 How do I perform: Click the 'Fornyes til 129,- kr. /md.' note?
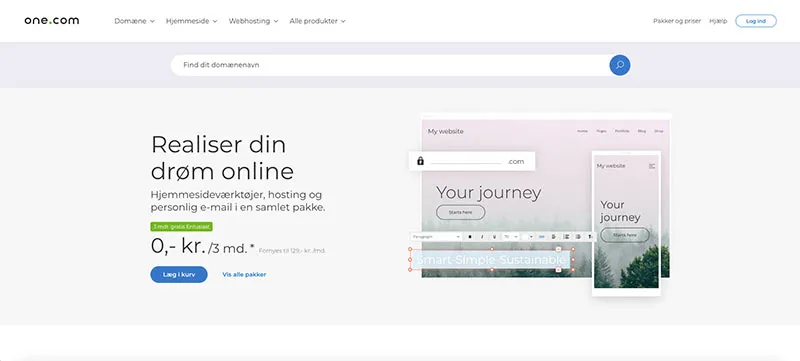[292, 250]
